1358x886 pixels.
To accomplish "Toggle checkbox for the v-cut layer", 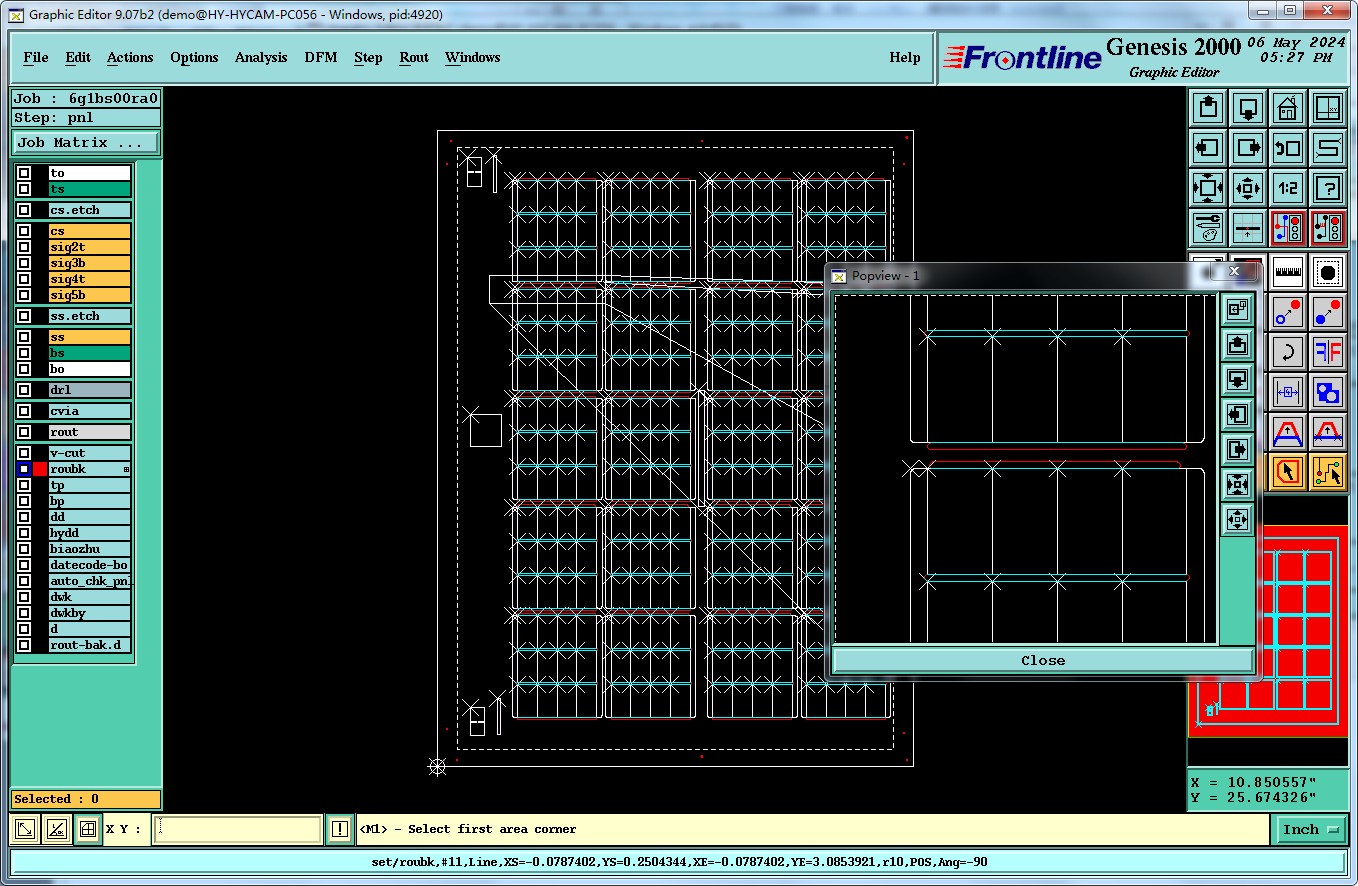I will pyautogui.click(x=24, y=453).
